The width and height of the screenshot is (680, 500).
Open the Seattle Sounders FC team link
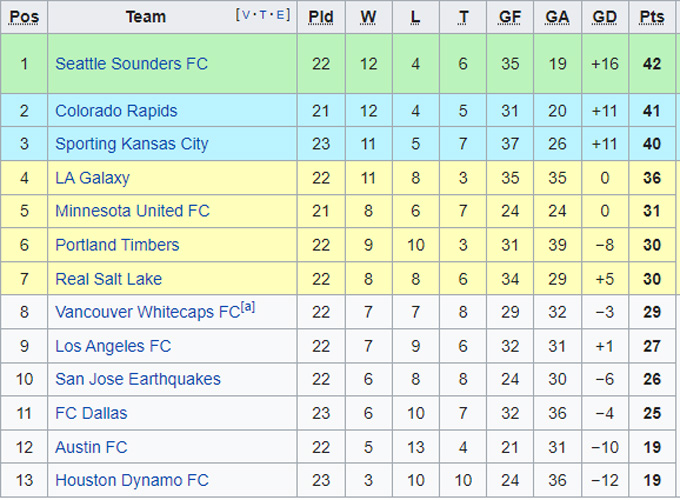pos(131,64)
